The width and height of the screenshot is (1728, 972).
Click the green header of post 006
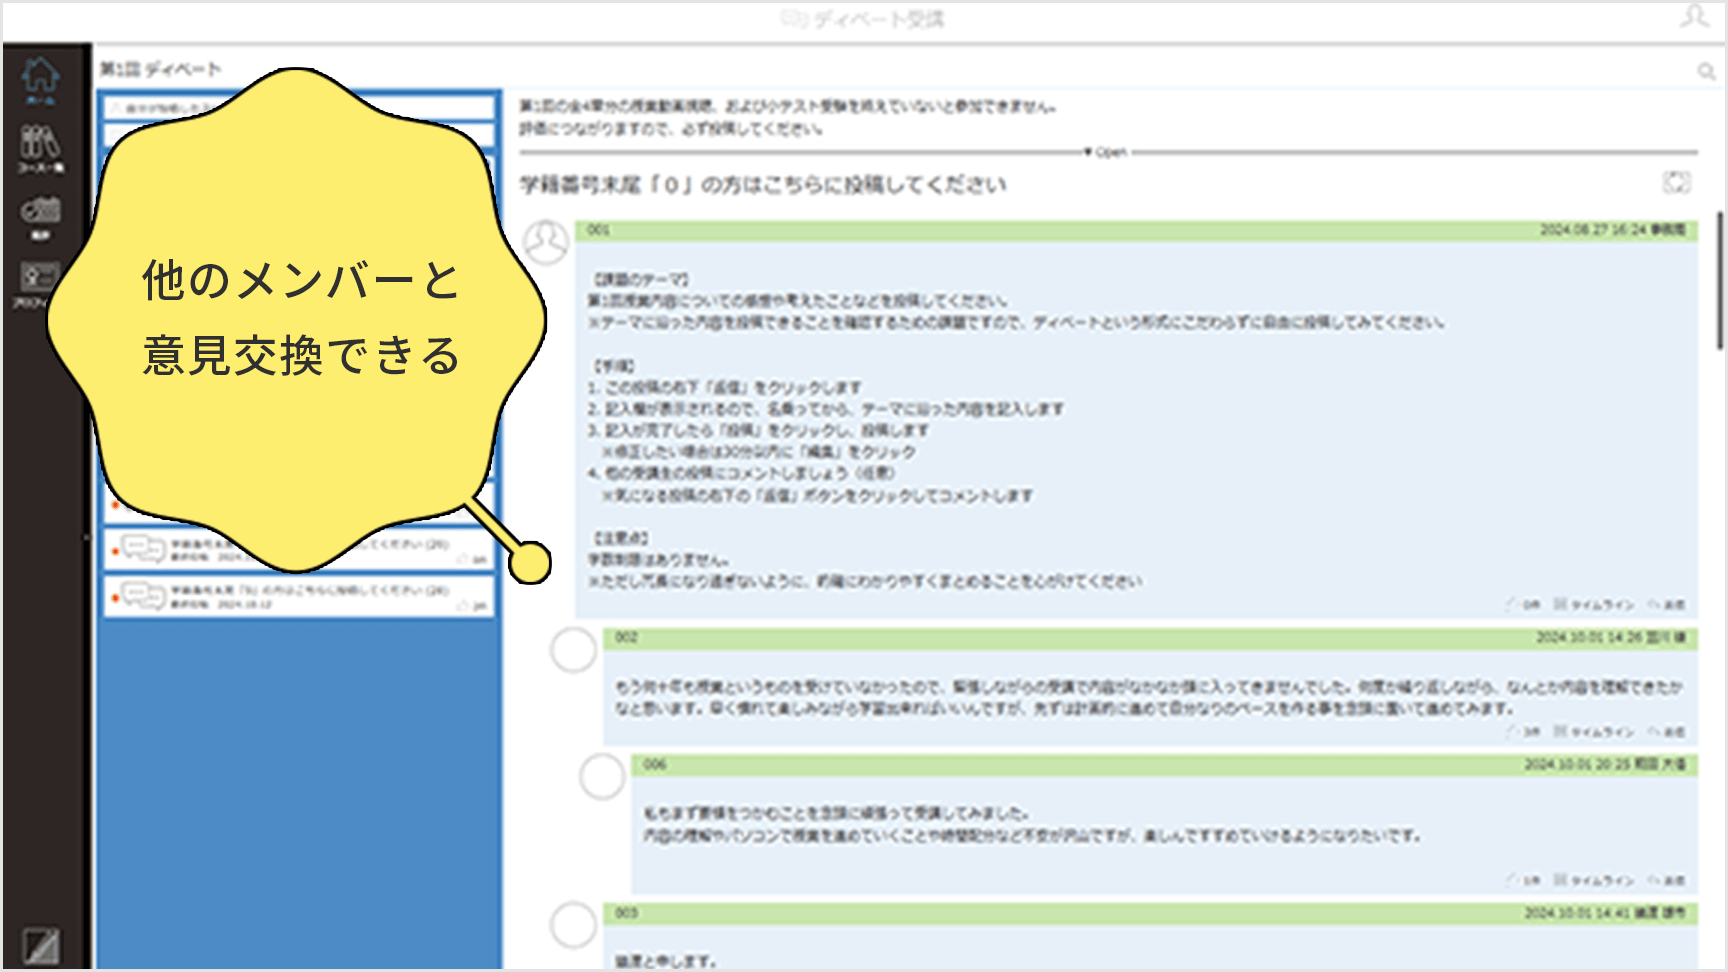click(1164, 764)
